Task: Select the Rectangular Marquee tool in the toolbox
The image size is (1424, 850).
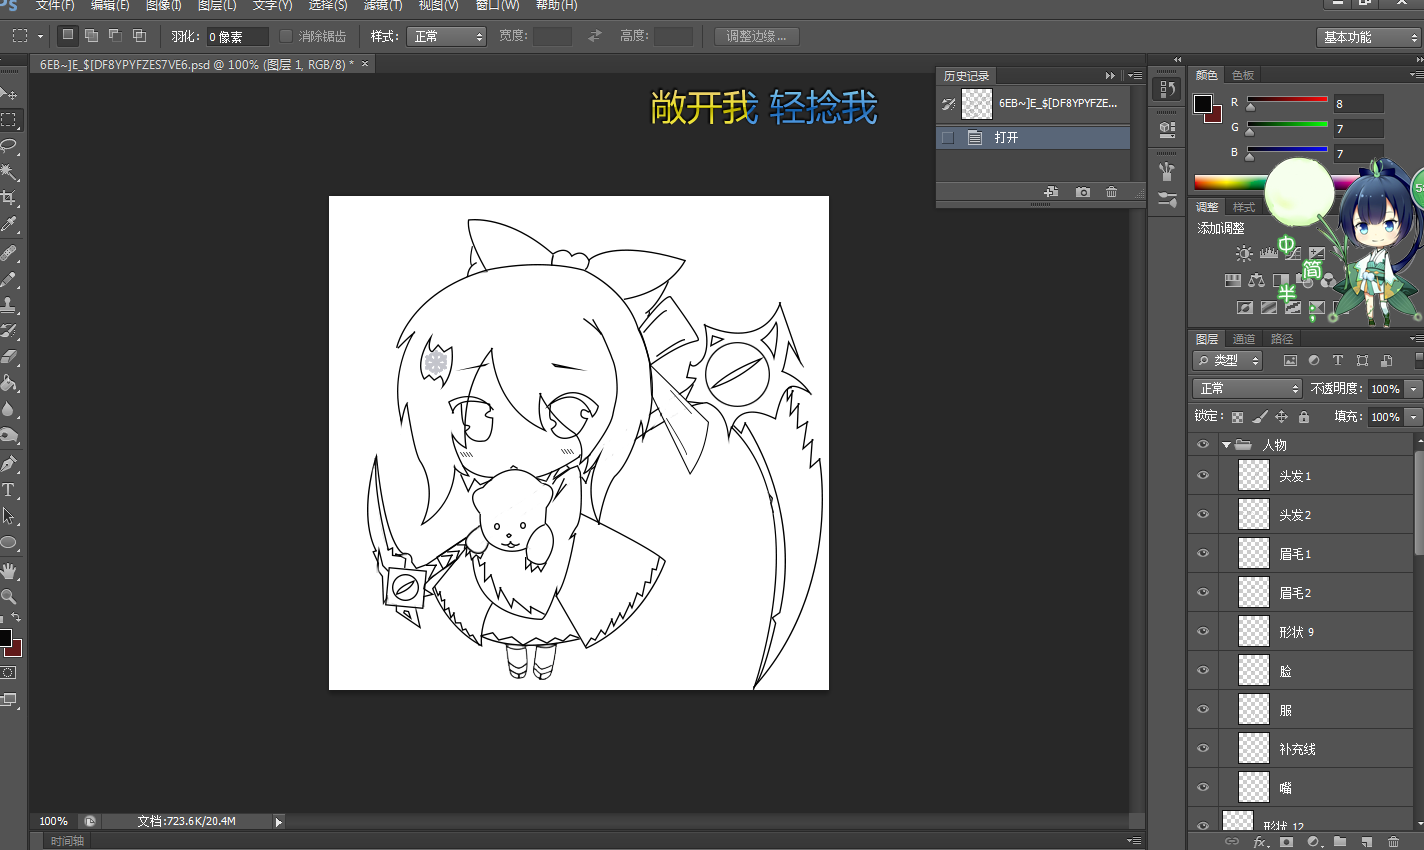Action: tap(9, 120)
